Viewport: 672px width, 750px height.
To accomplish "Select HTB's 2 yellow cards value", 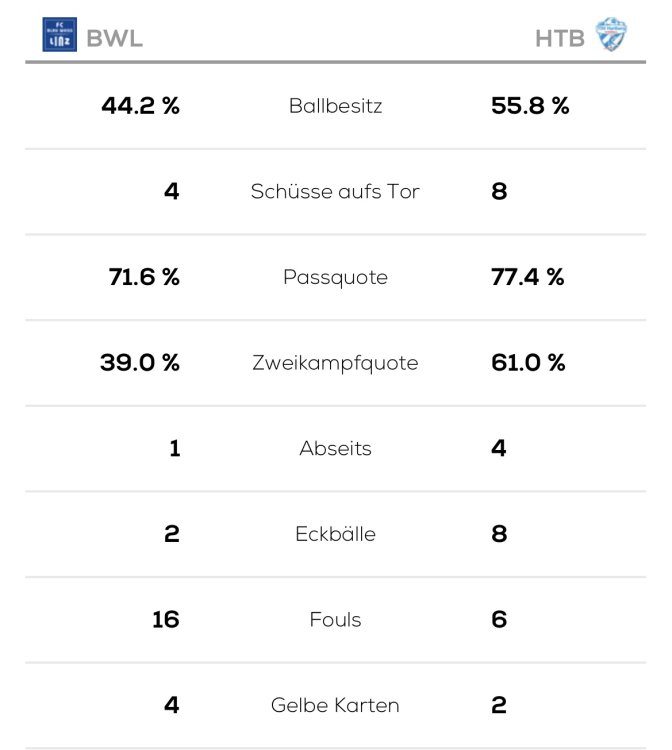I will [499, 705].
